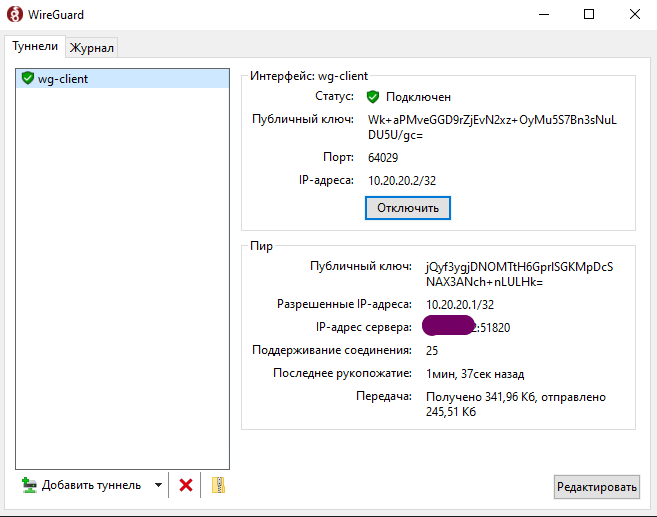This screenshot has height=517, width=657.
Task: Expand the Добавить туннель dropdown arrow
Action: [x=158, y=485]
